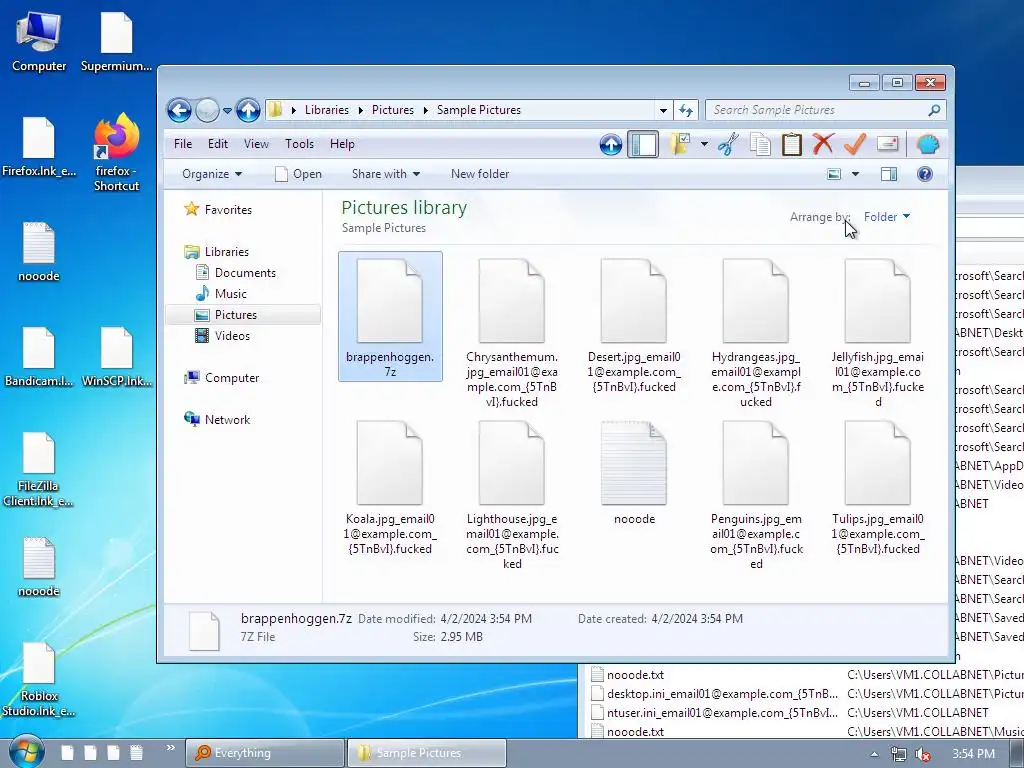Select the encrypted Koala.jpg file
Viewport: 1024px width, 768px height.
tap(390, 487)
